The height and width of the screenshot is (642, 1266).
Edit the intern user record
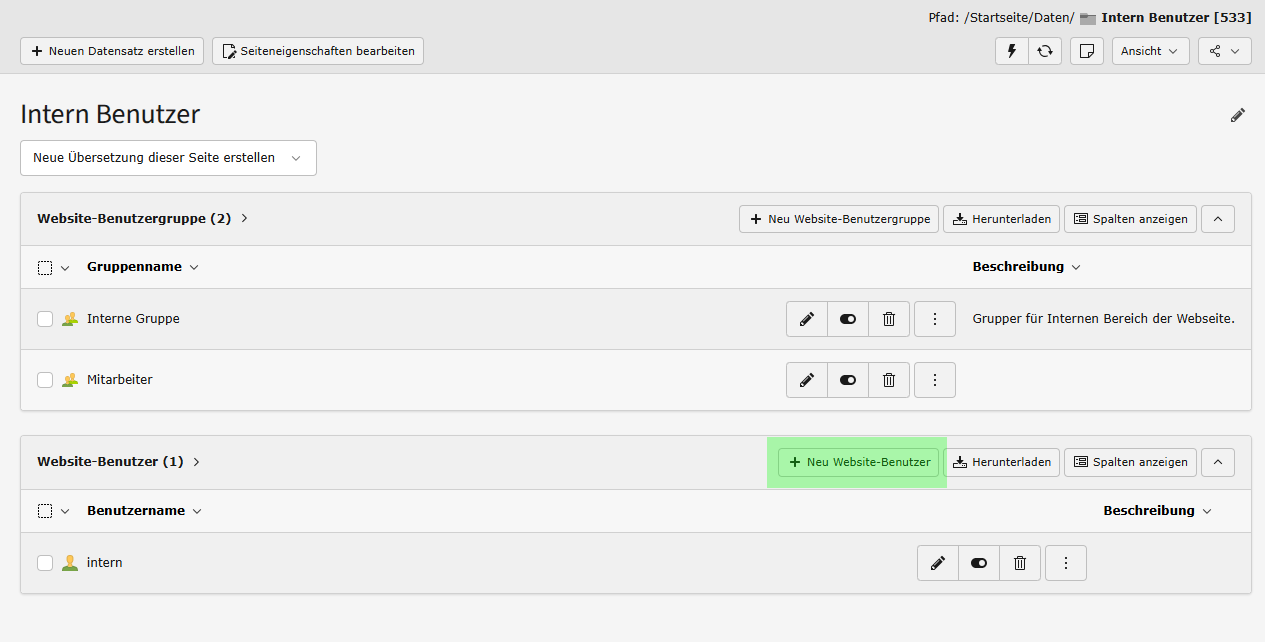pyautogui.click(x=938, y=563)
